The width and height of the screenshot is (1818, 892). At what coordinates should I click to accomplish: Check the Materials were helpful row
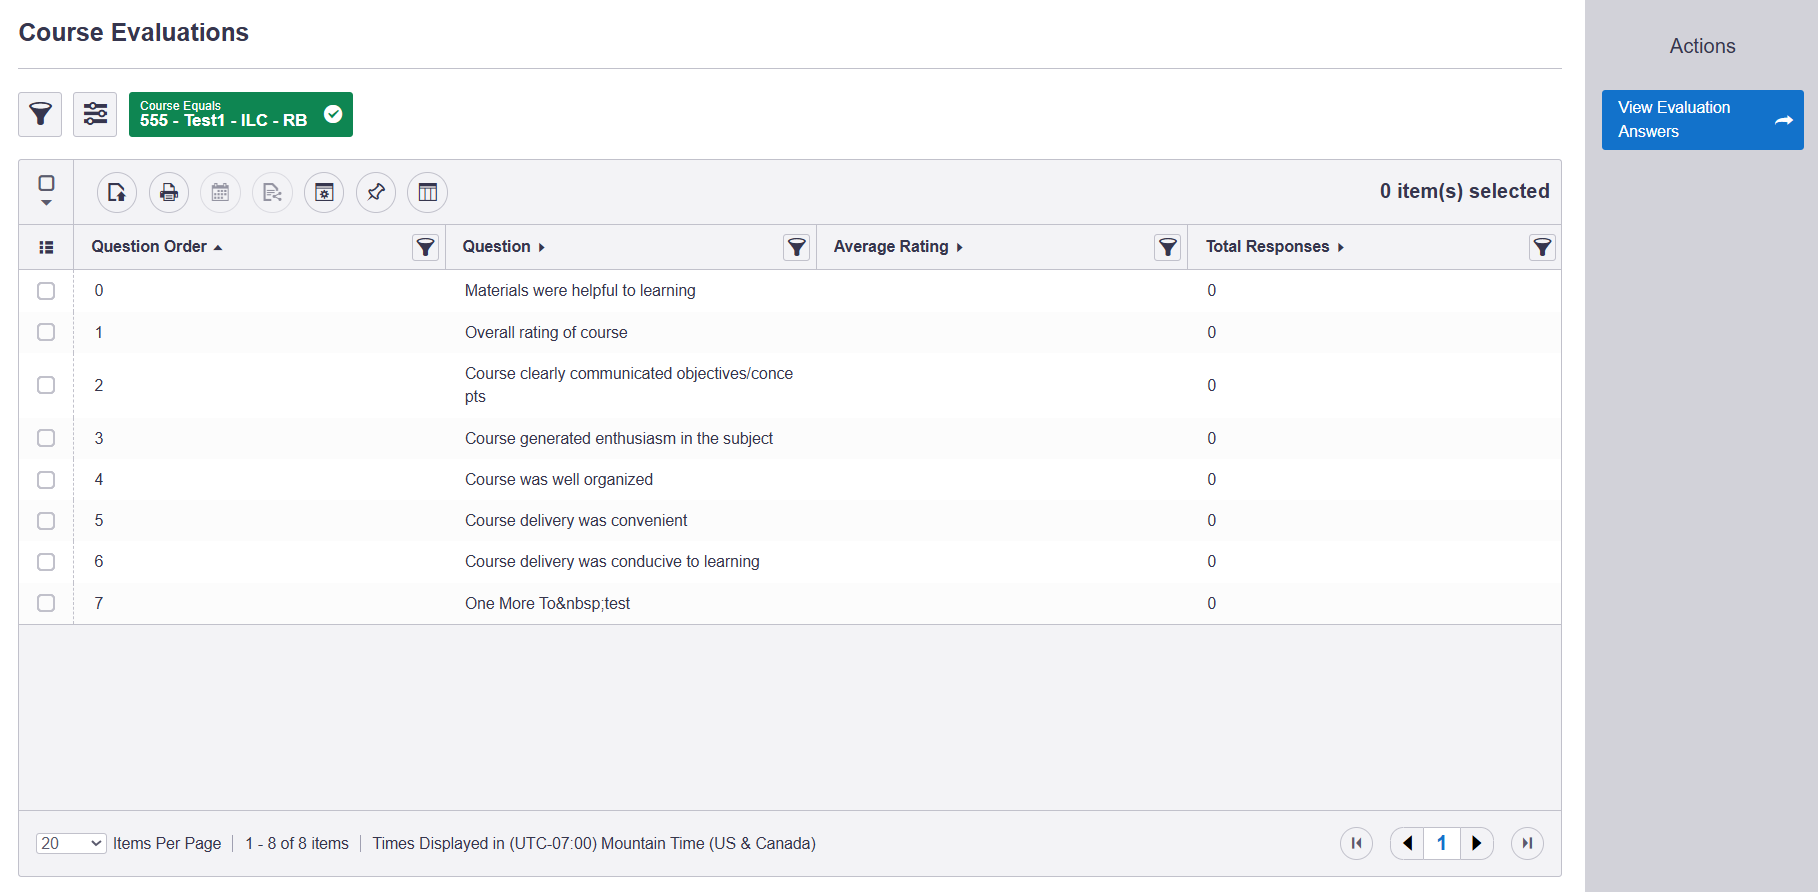[46, 291]
